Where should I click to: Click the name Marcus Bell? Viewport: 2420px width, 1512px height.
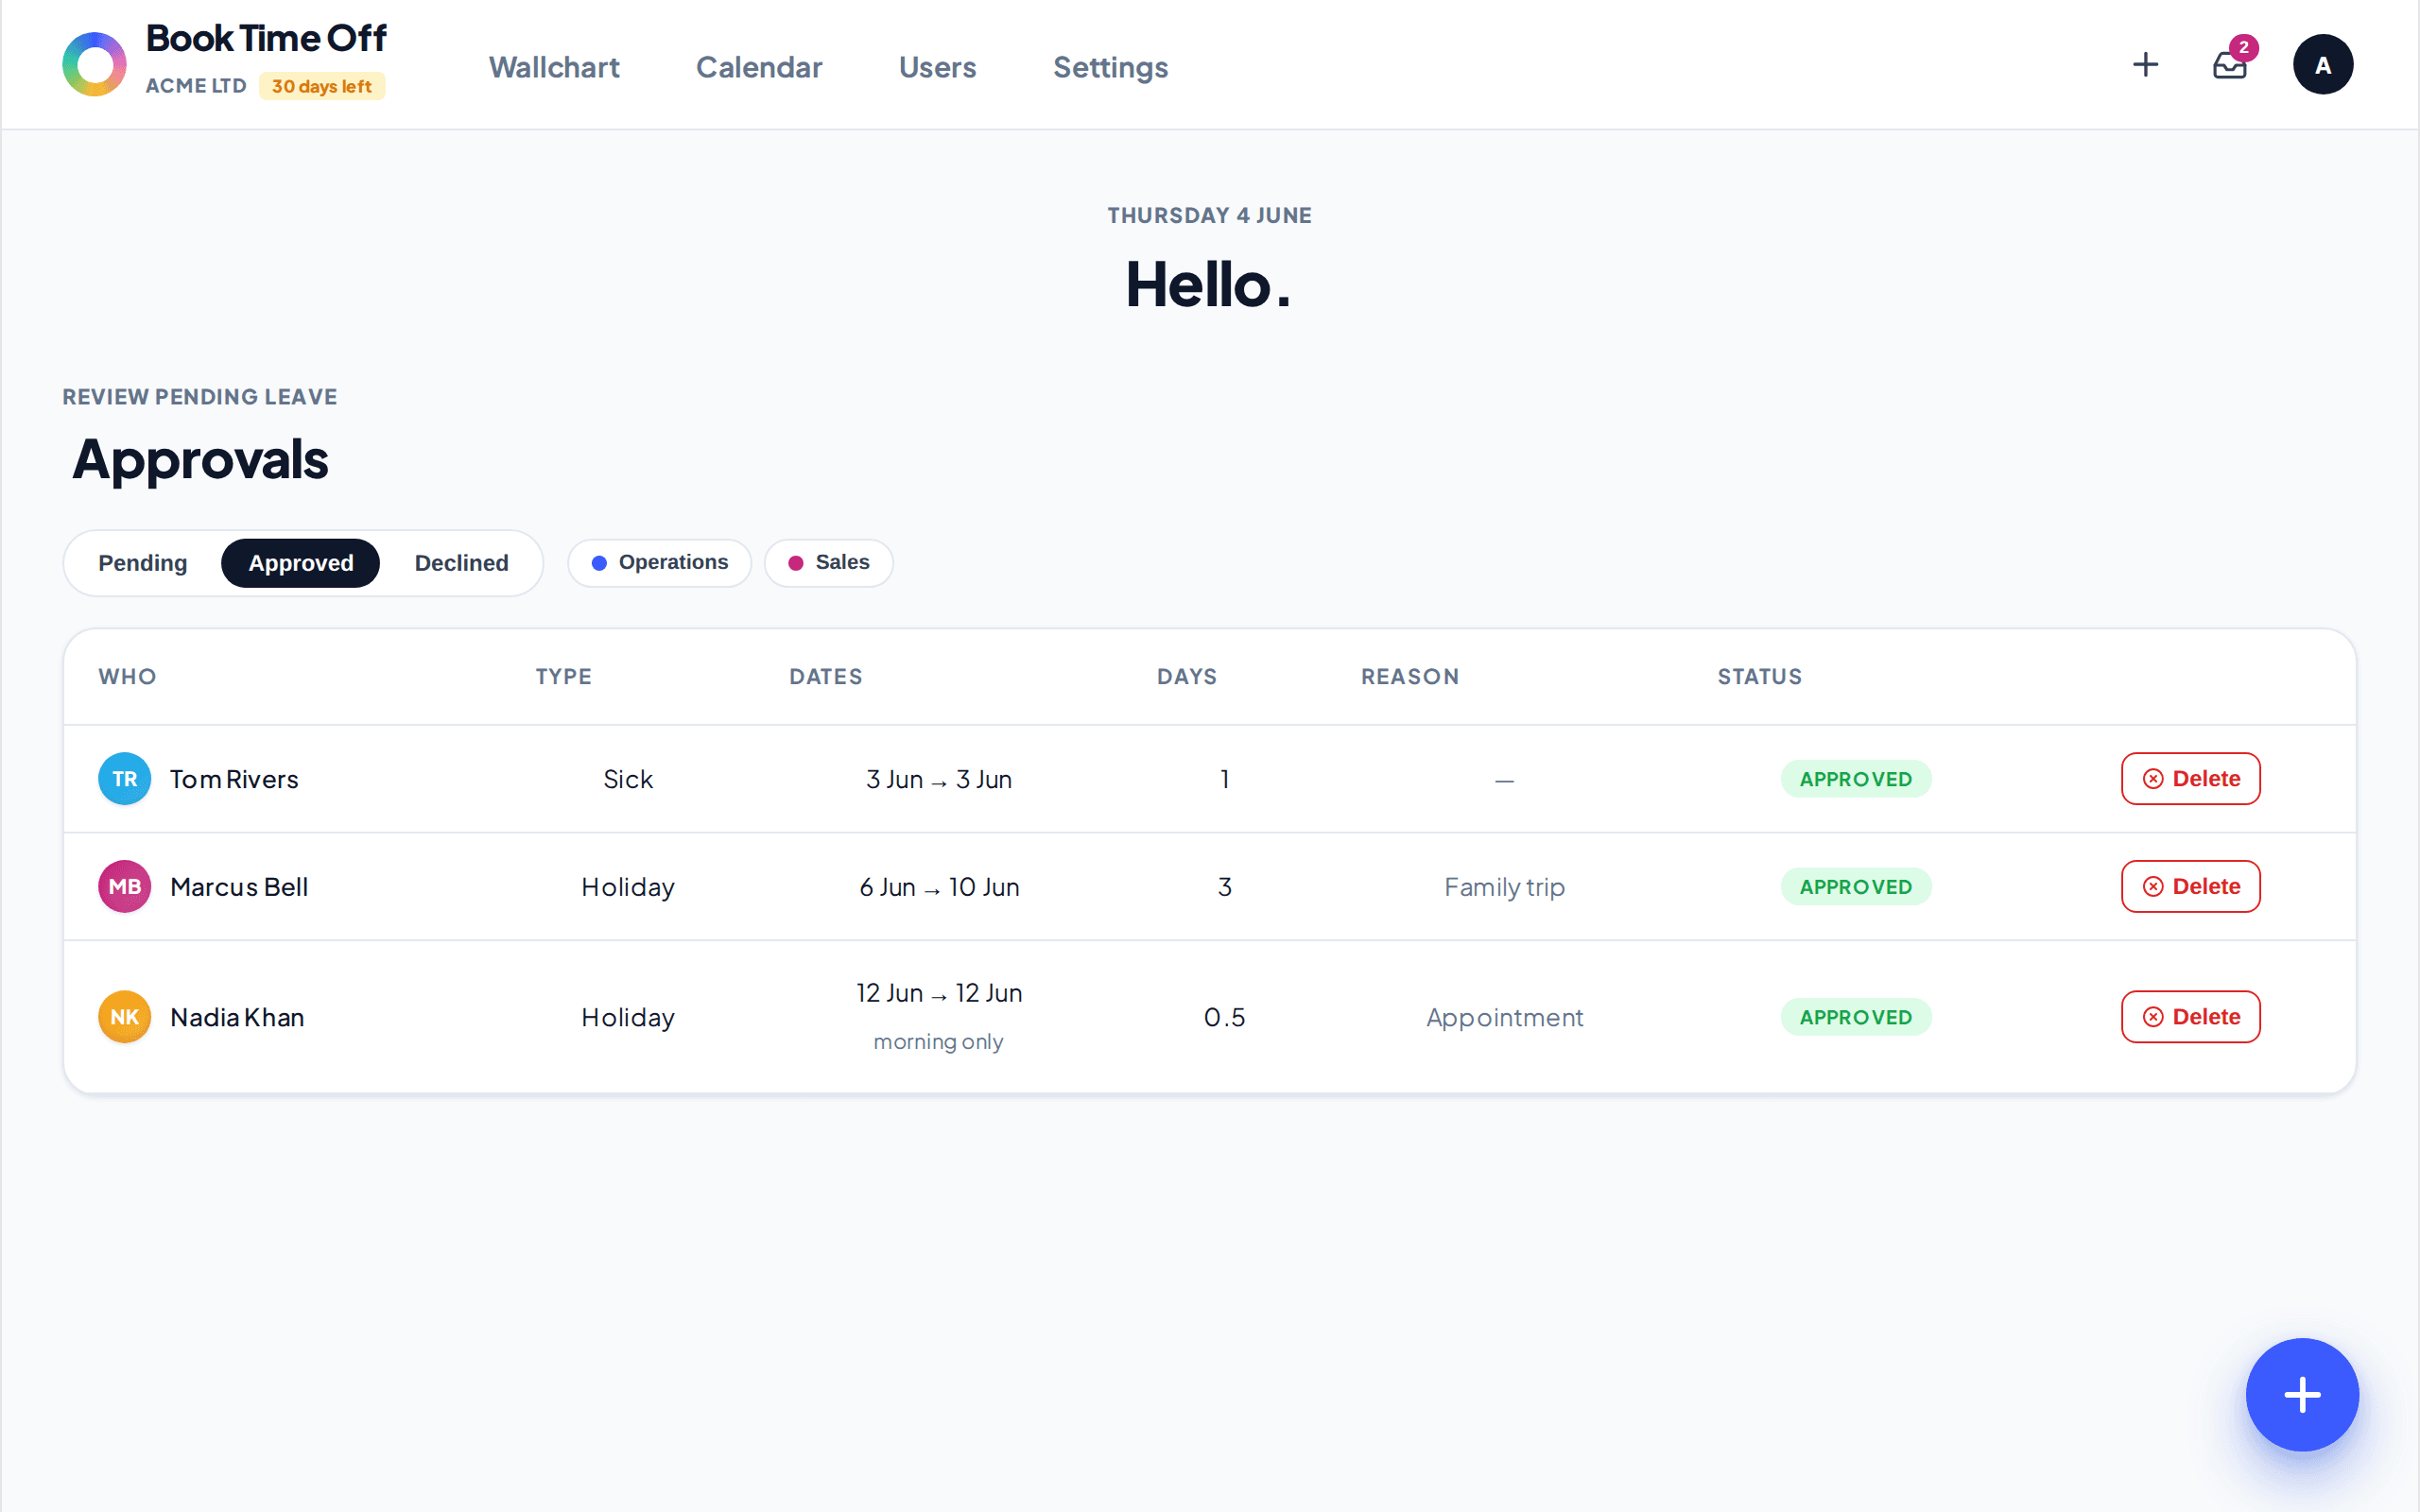point(239,887)
